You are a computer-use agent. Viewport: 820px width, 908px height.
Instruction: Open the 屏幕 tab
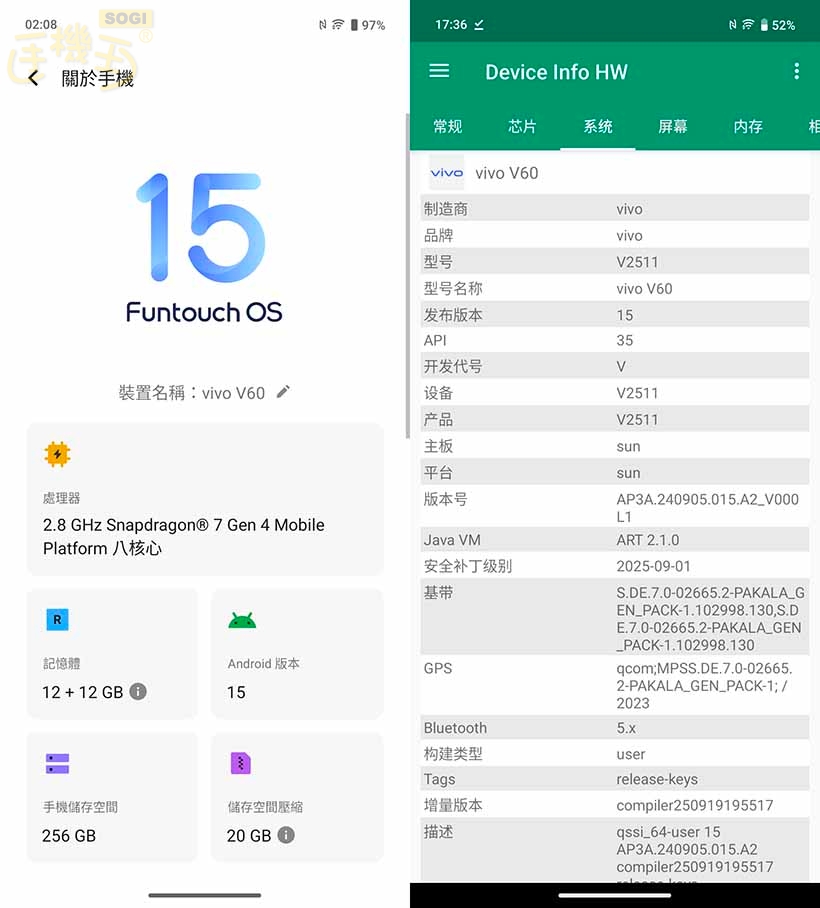672,127
